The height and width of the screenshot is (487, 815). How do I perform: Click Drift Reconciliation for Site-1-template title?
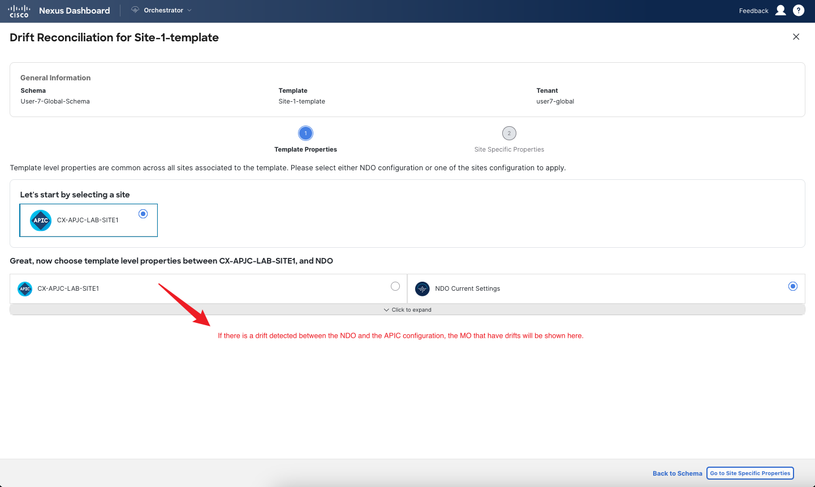tap(114, 37)
